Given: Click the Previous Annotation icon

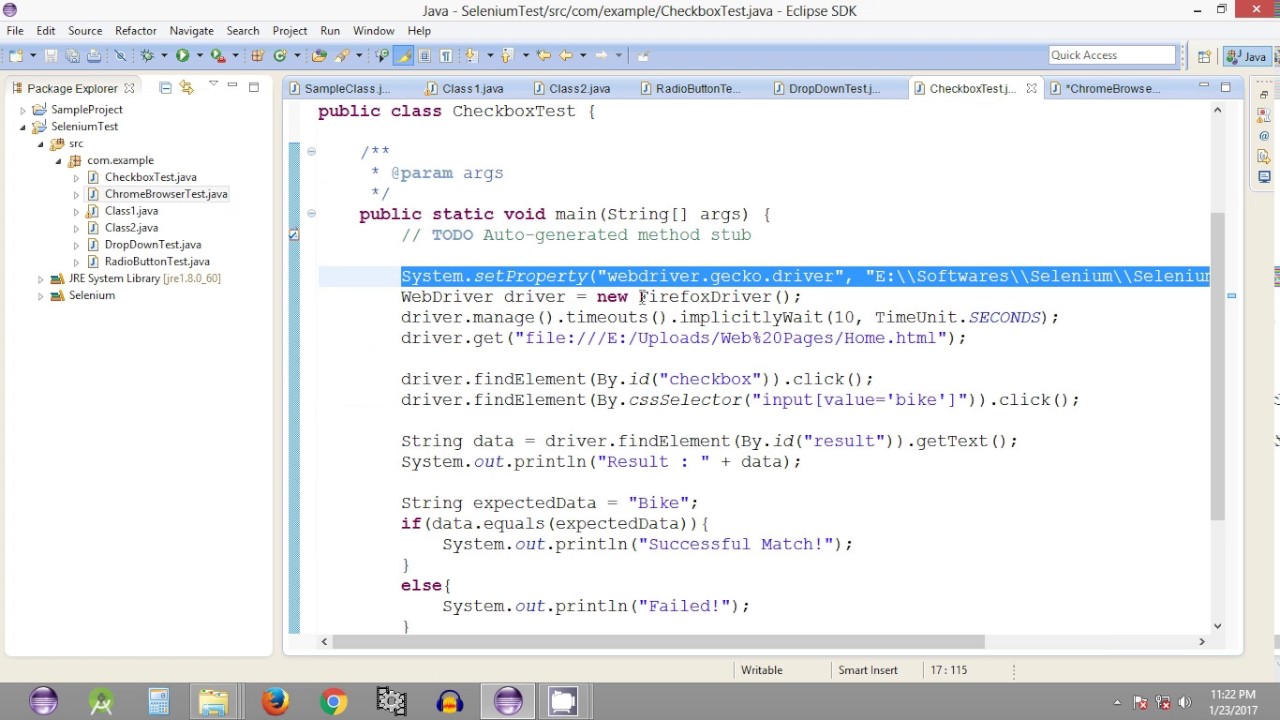Looking at the screenshot, I should [507, 56].
